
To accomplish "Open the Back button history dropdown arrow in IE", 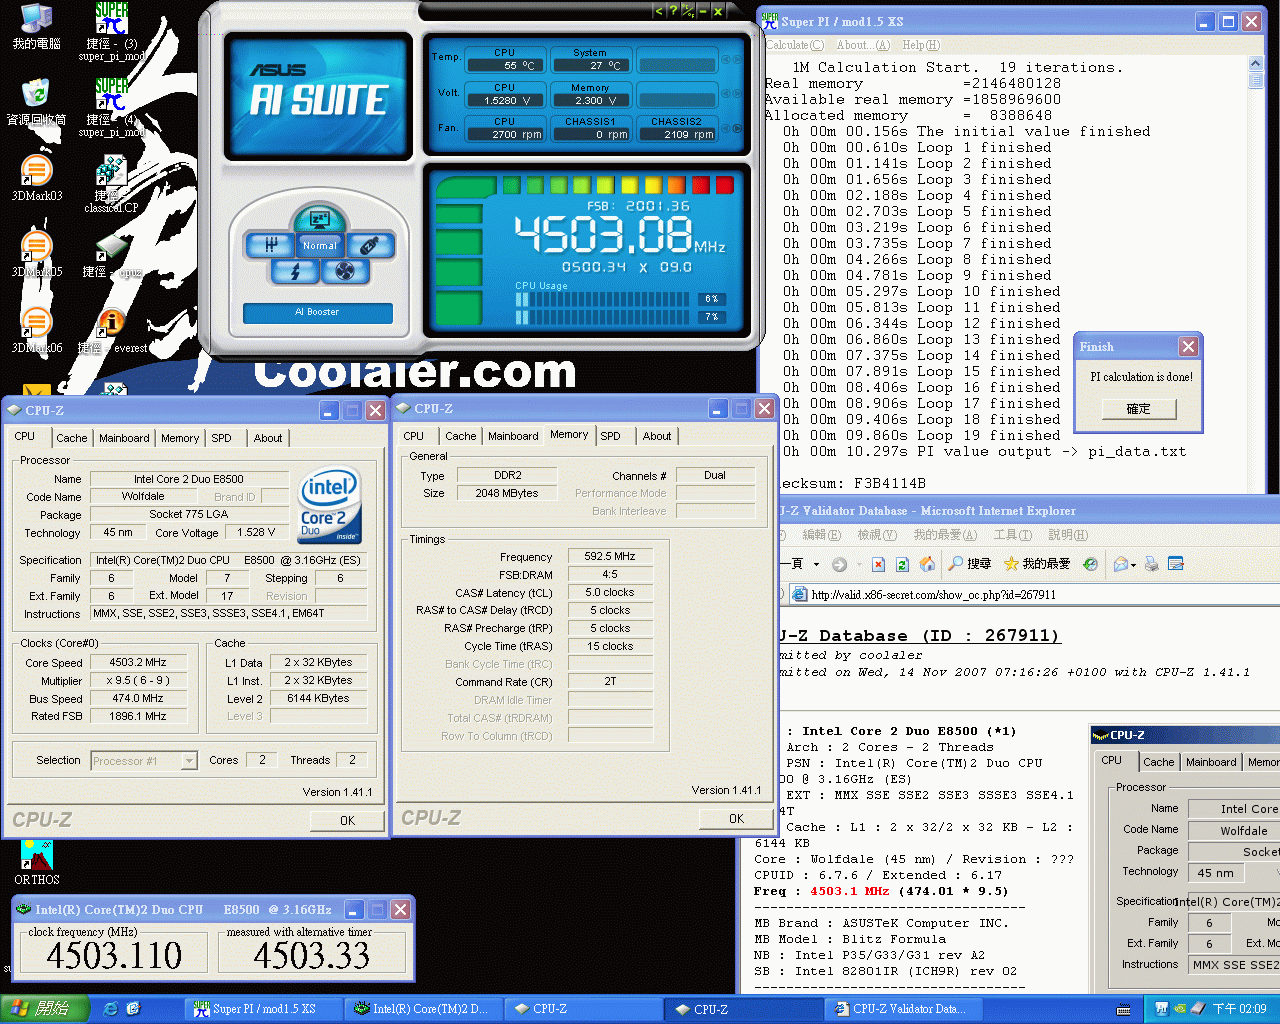I will 816,564.
